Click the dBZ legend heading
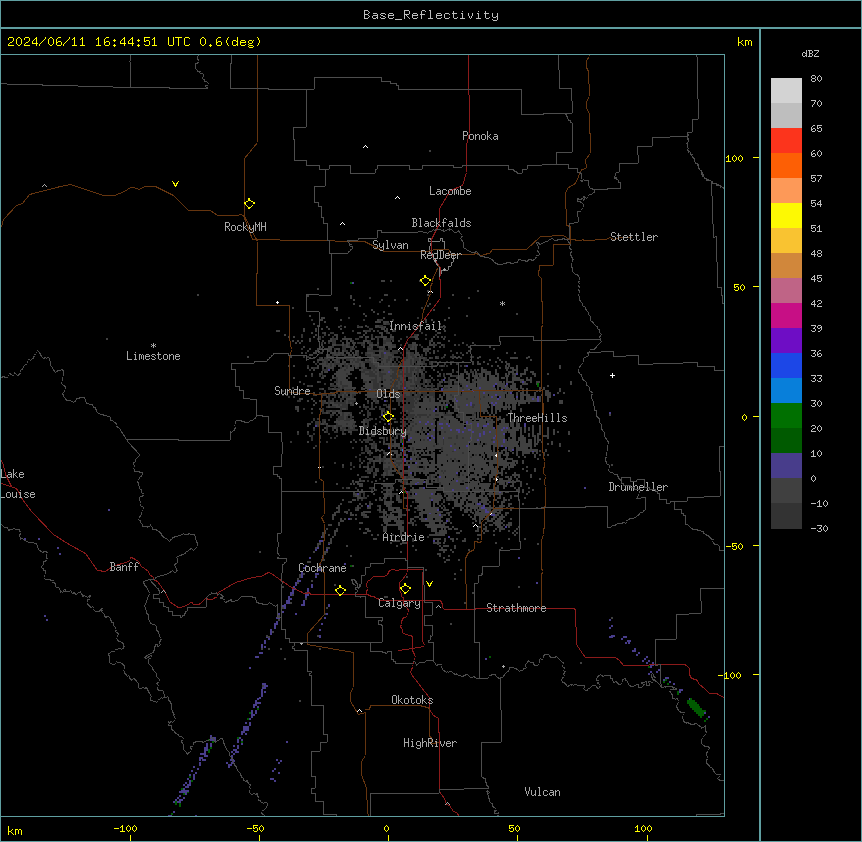862x842 pixels. (x=810, y=53)
